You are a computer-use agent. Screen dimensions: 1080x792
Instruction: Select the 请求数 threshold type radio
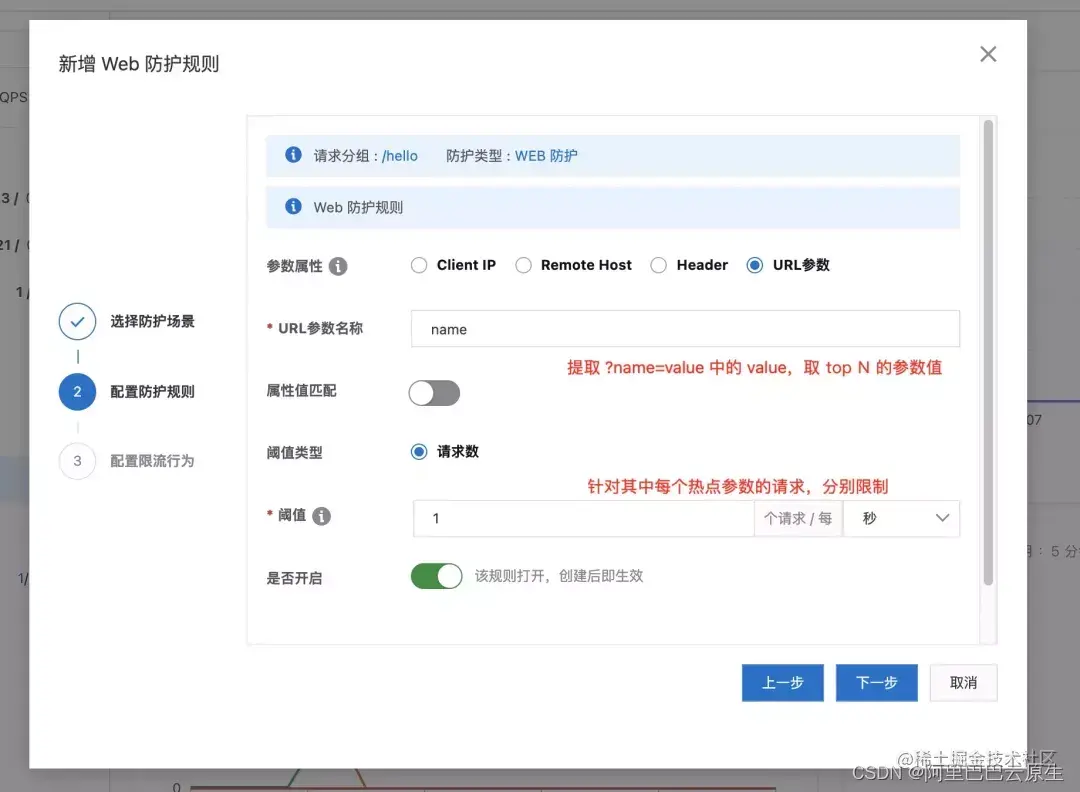419,451
